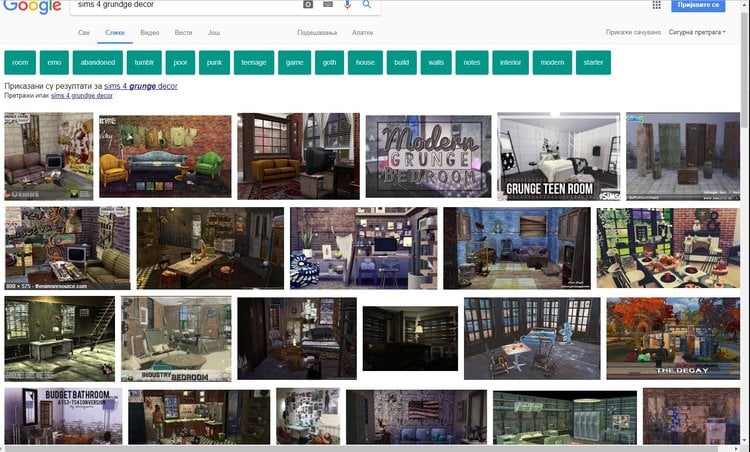Filter by the 'abandoned' chip
The height and width of the screenshot is (452, 750).
[x=98, y=63]
